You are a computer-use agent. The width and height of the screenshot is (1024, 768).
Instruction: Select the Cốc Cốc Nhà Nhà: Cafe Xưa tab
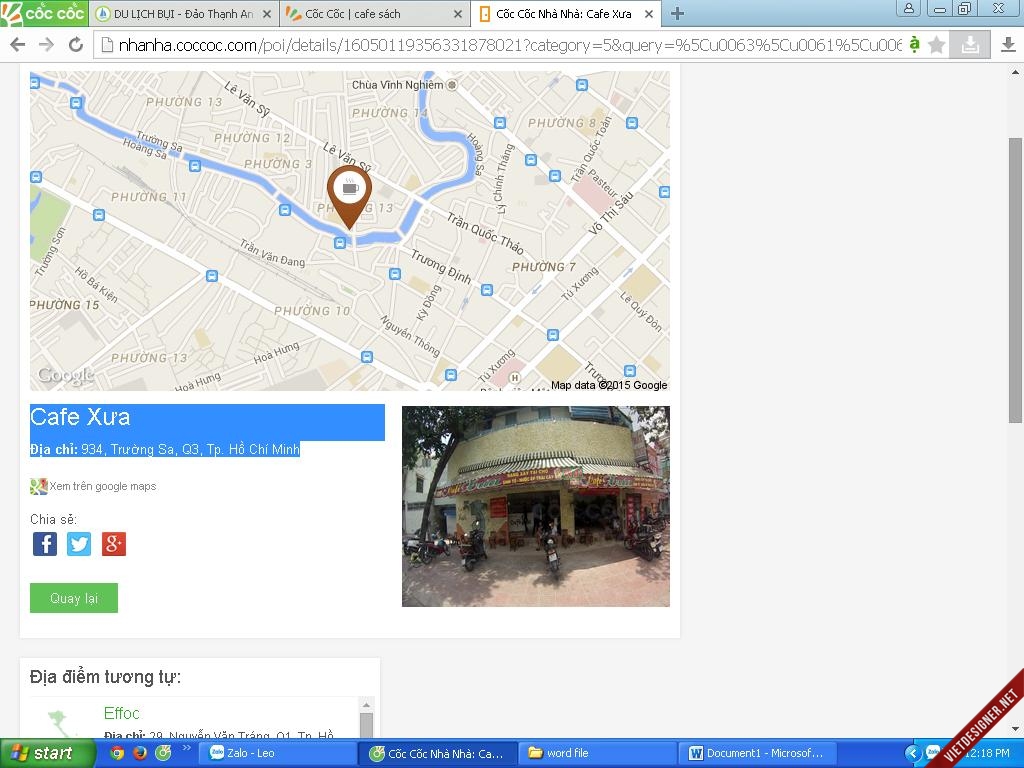[x=558, y=14]
